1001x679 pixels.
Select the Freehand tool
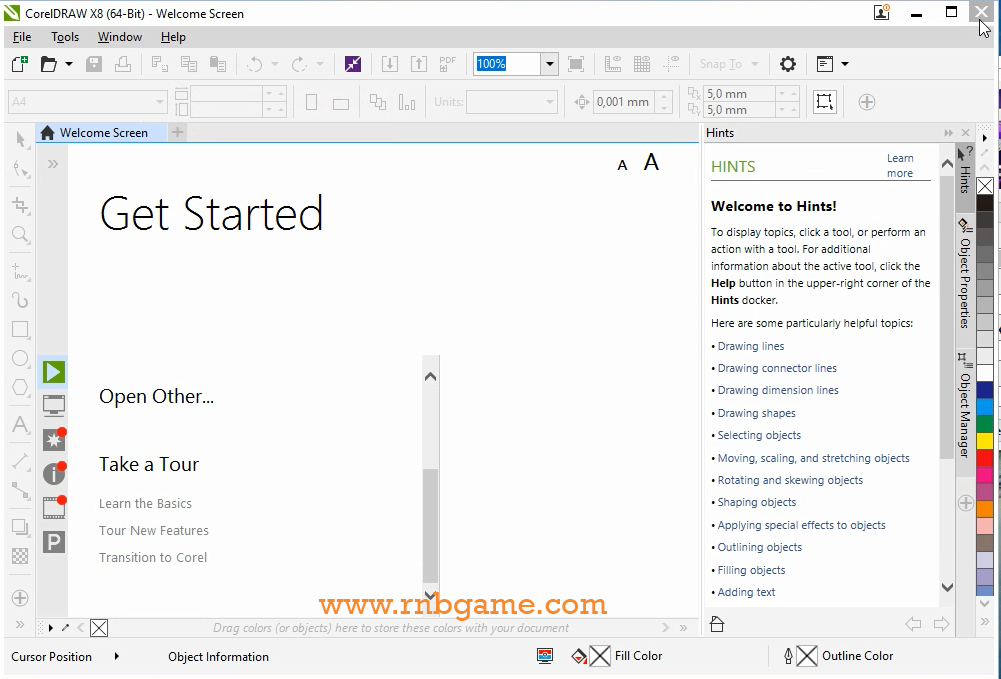click(20, 271)
